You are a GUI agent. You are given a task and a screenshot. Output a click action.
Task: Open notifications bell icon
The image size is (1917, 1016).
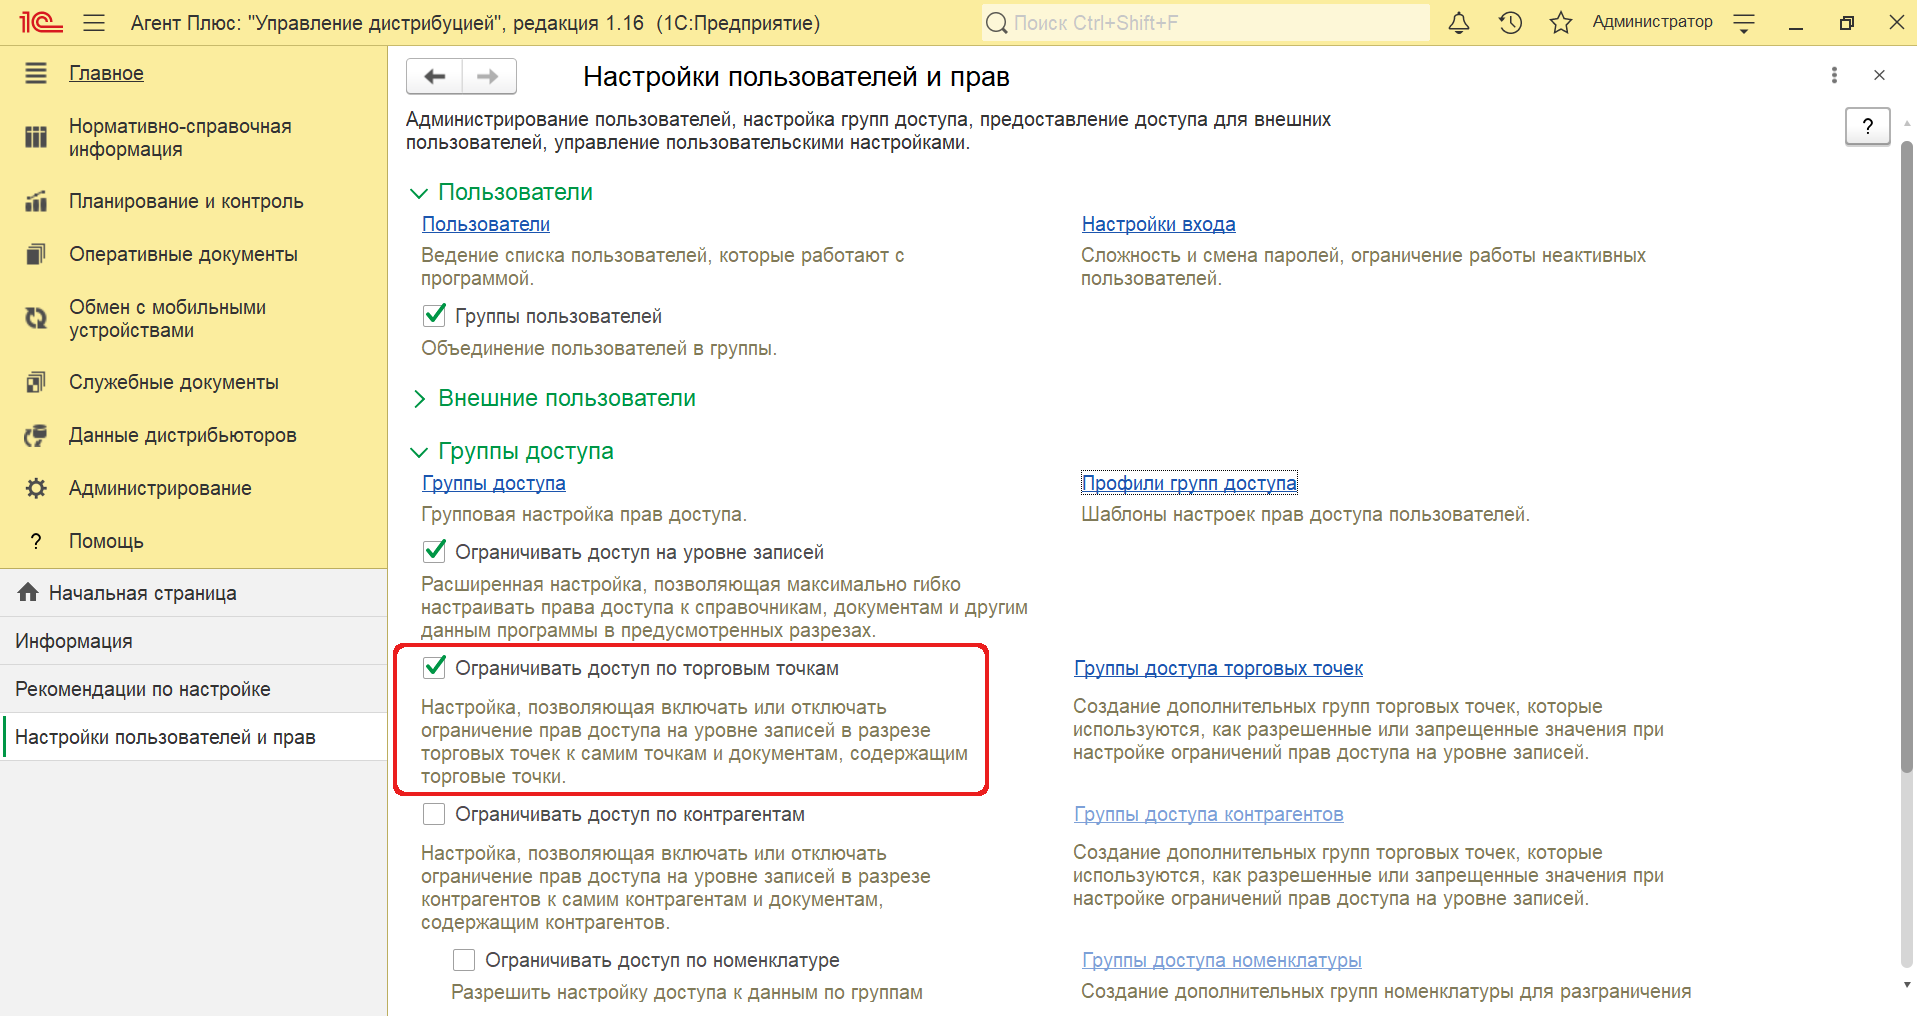point(1459,22)
